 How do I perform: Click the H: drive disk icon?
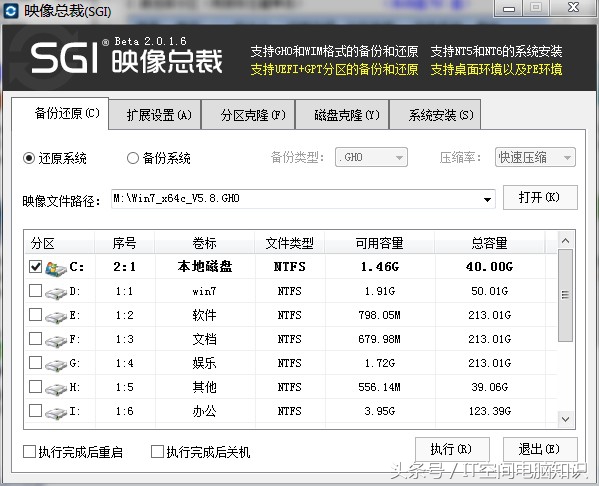(55, 389)
